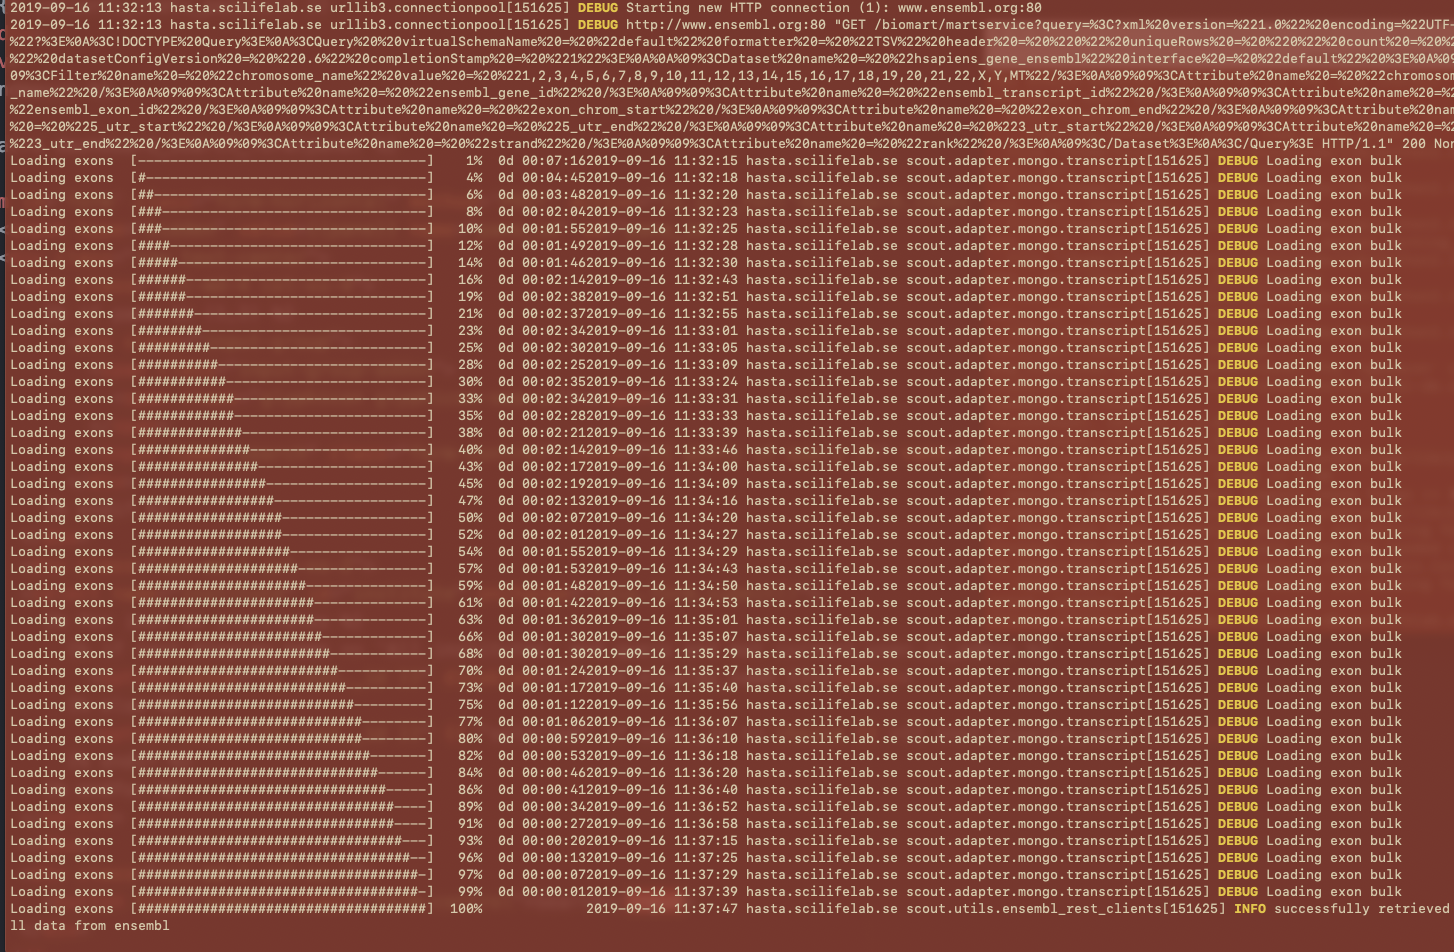1454x952 pixels.
Task: Click 'Loading exons' label on the 10% row
Action: tap(62, 229)
